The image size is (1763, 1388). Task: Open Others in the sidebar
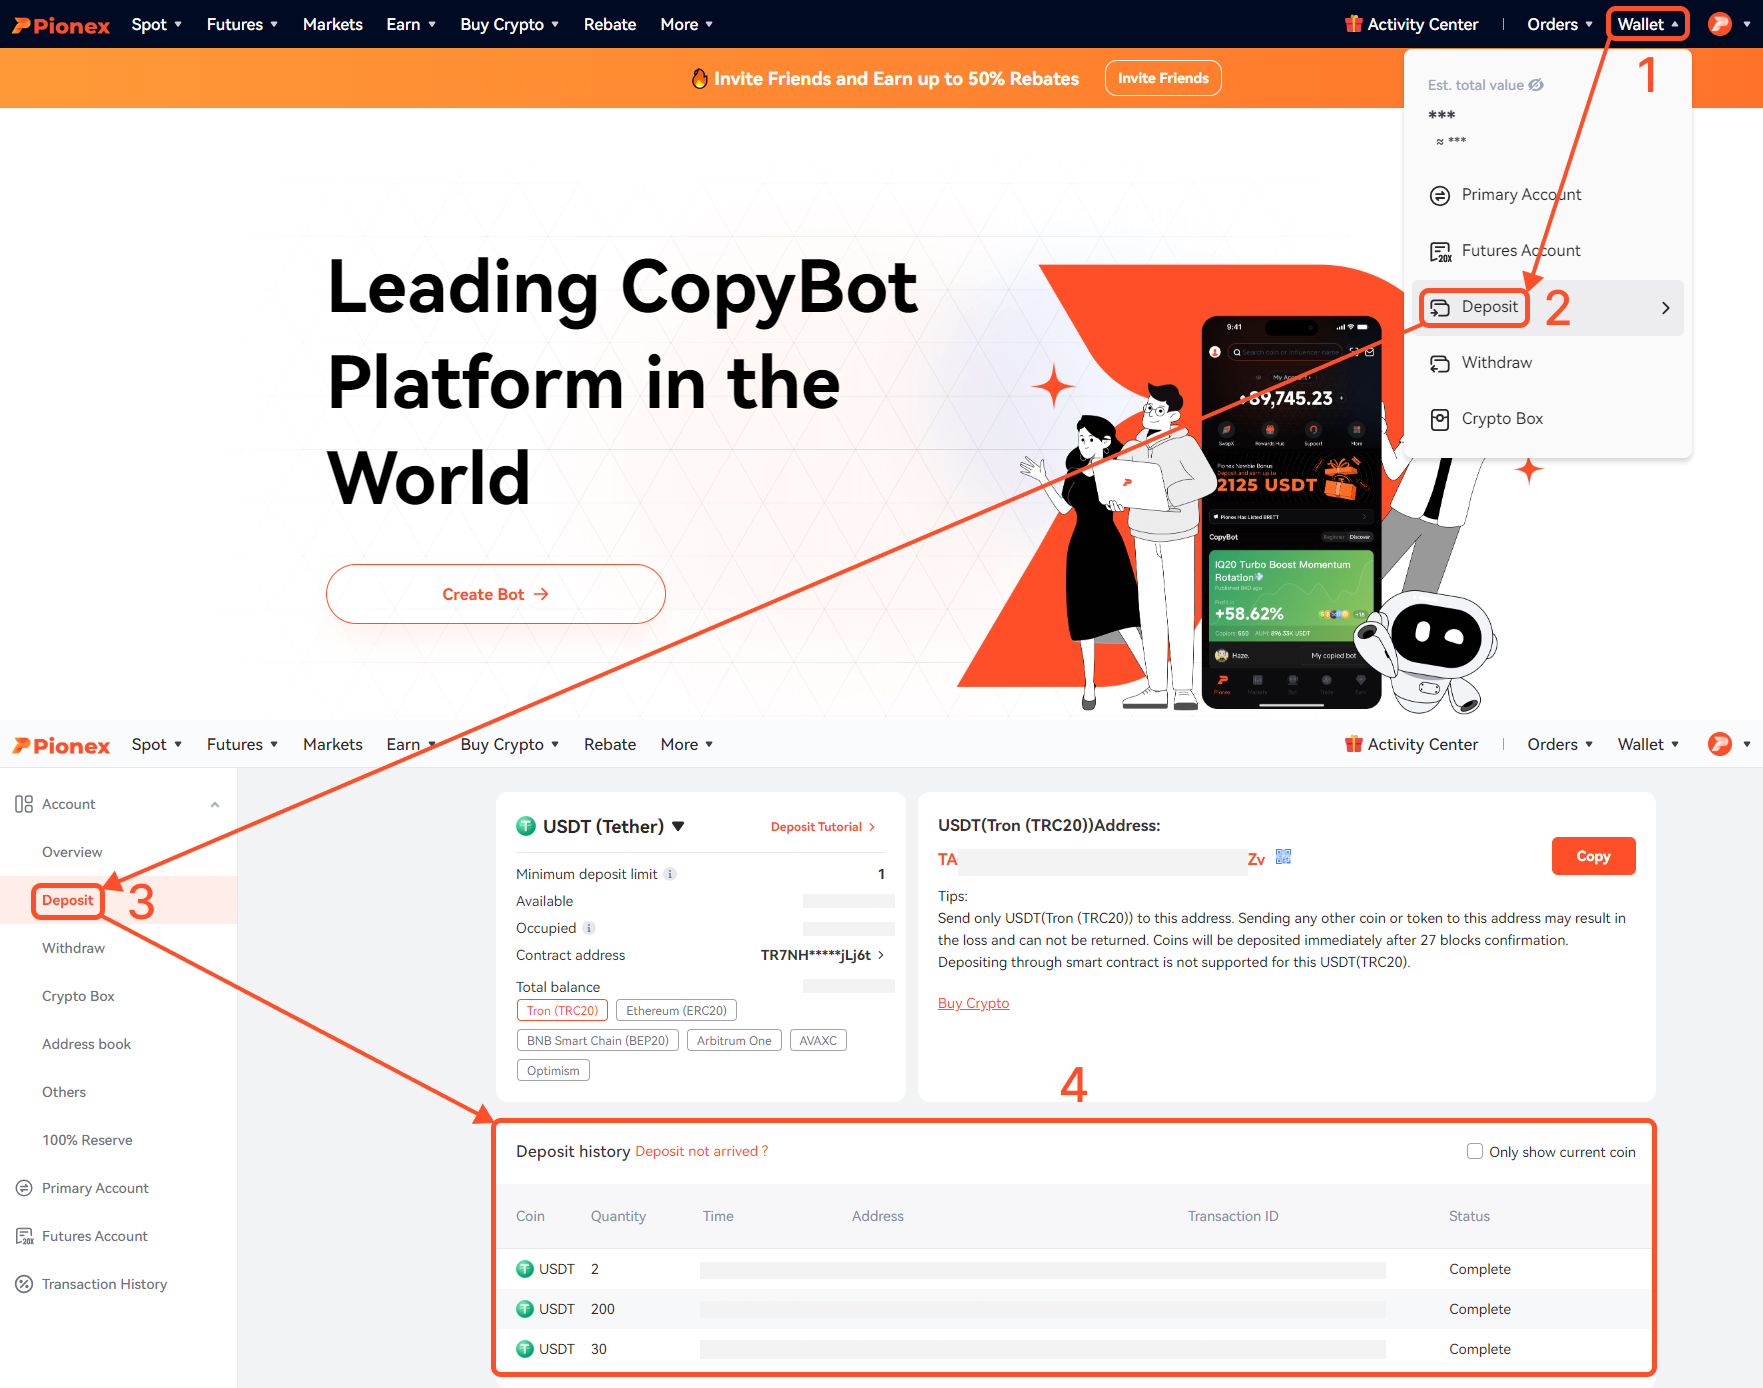(x=64, y=1092)
